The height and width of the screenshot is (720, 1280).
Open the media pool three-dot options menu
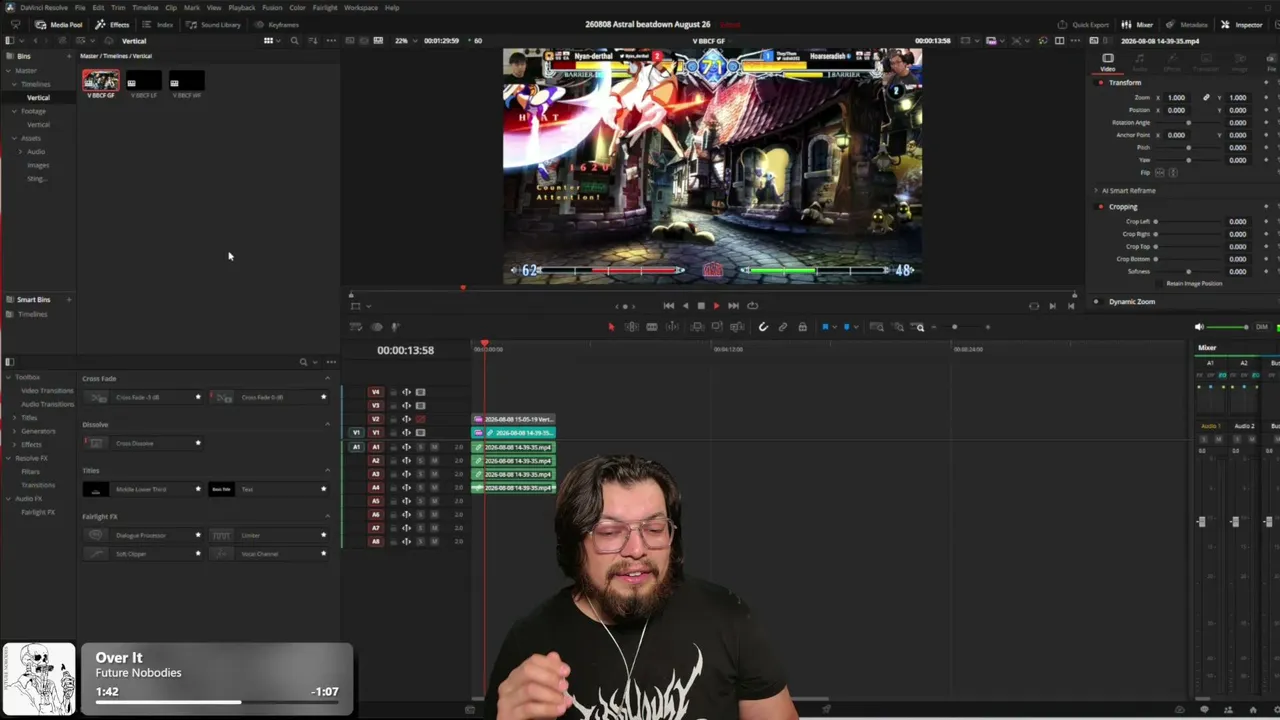pos(331,41)
